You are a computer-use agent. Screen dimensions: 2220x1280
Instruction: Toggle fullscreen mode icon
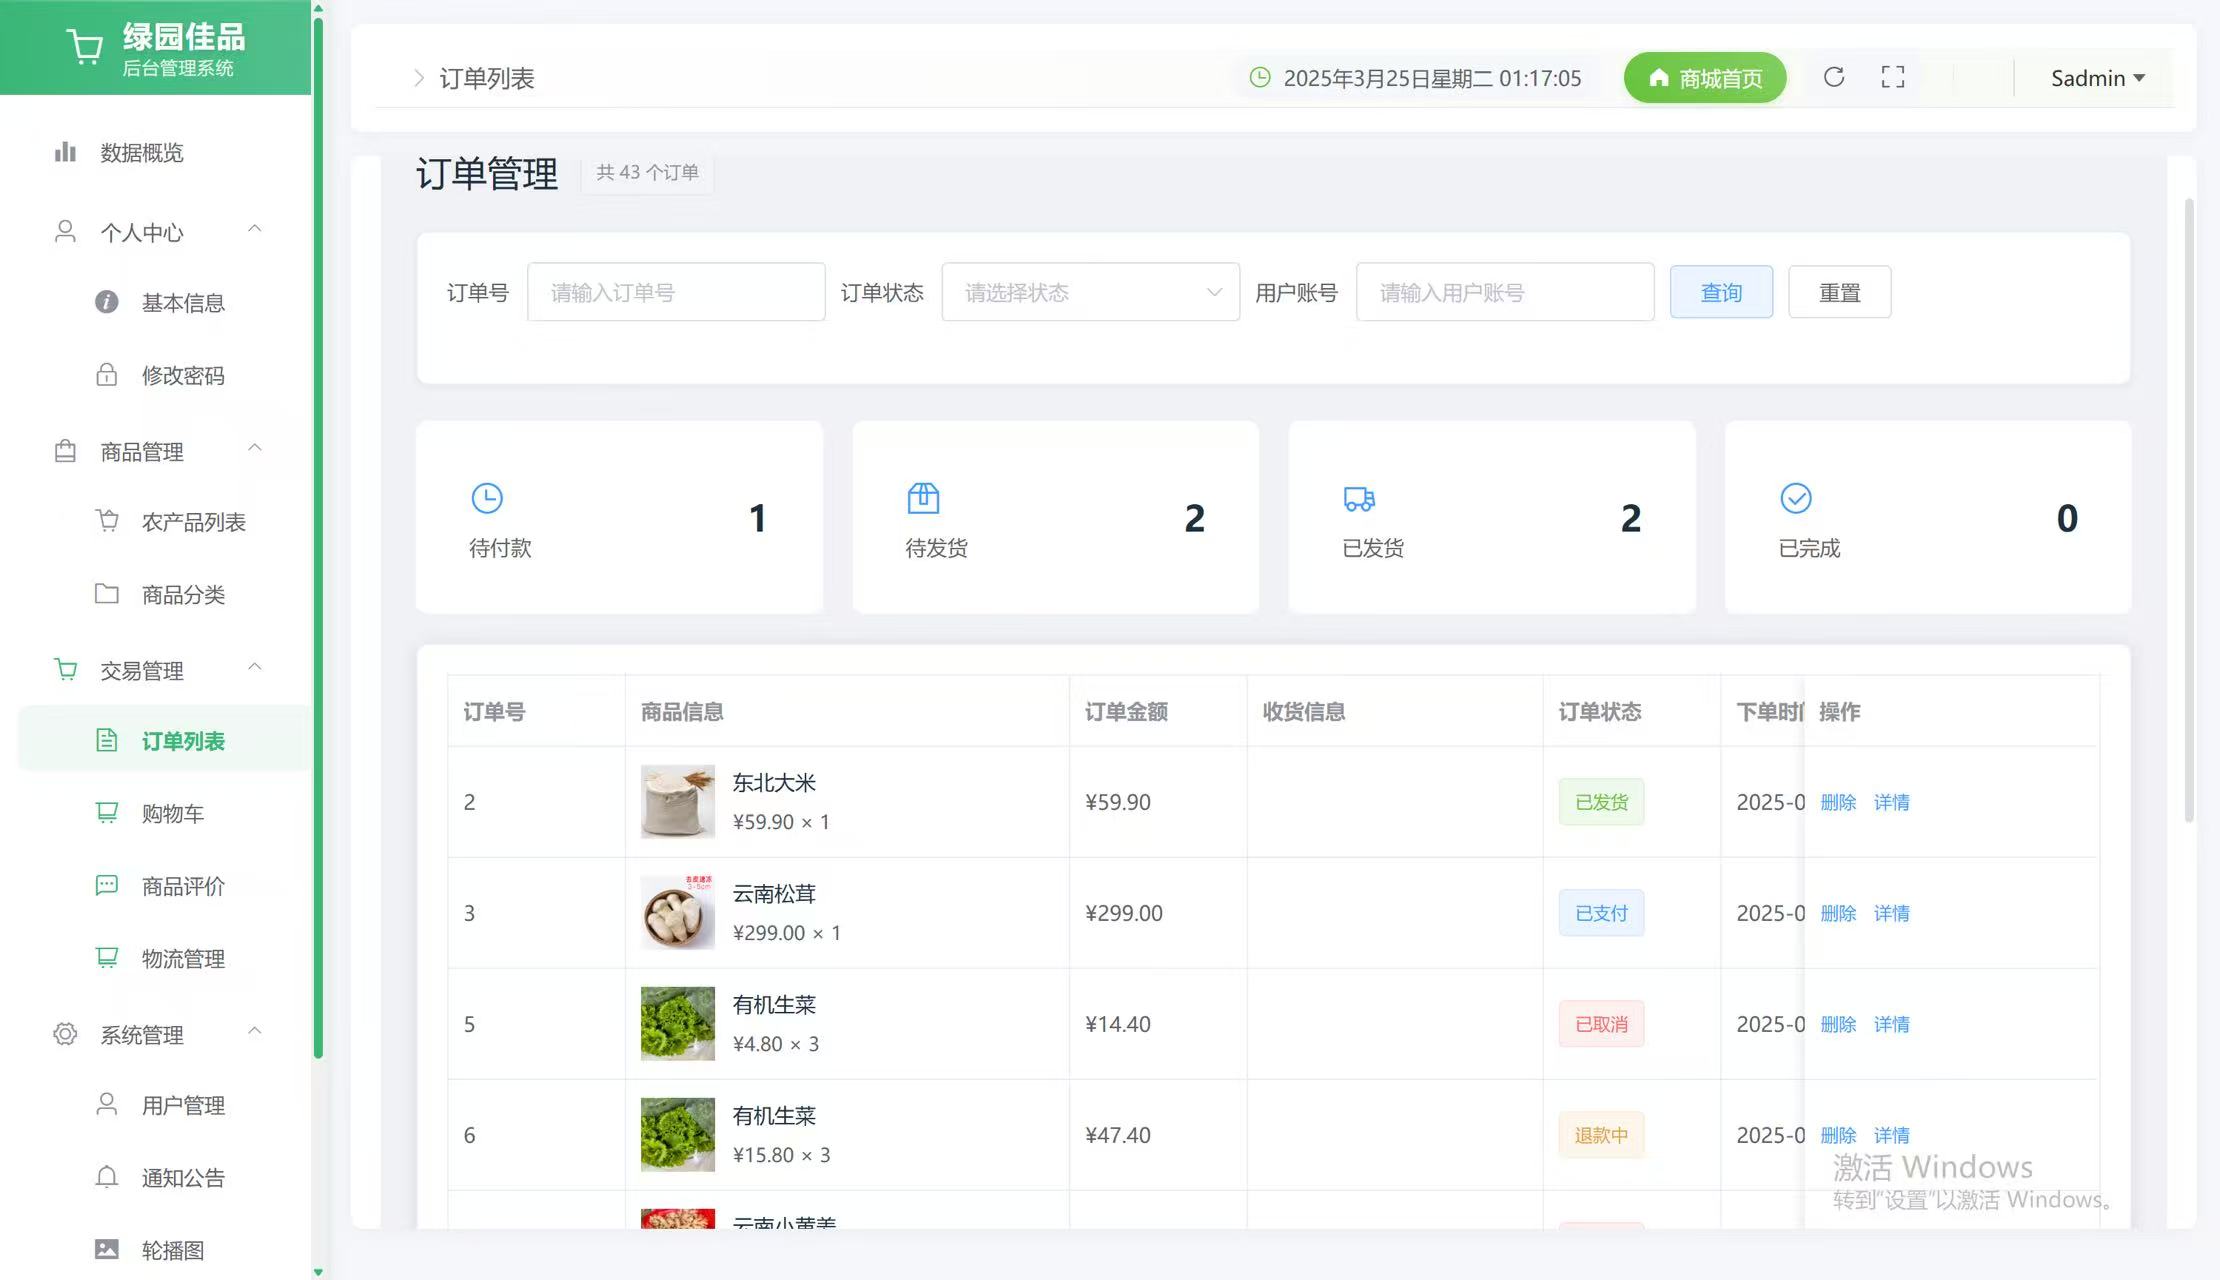point(1892,77)
